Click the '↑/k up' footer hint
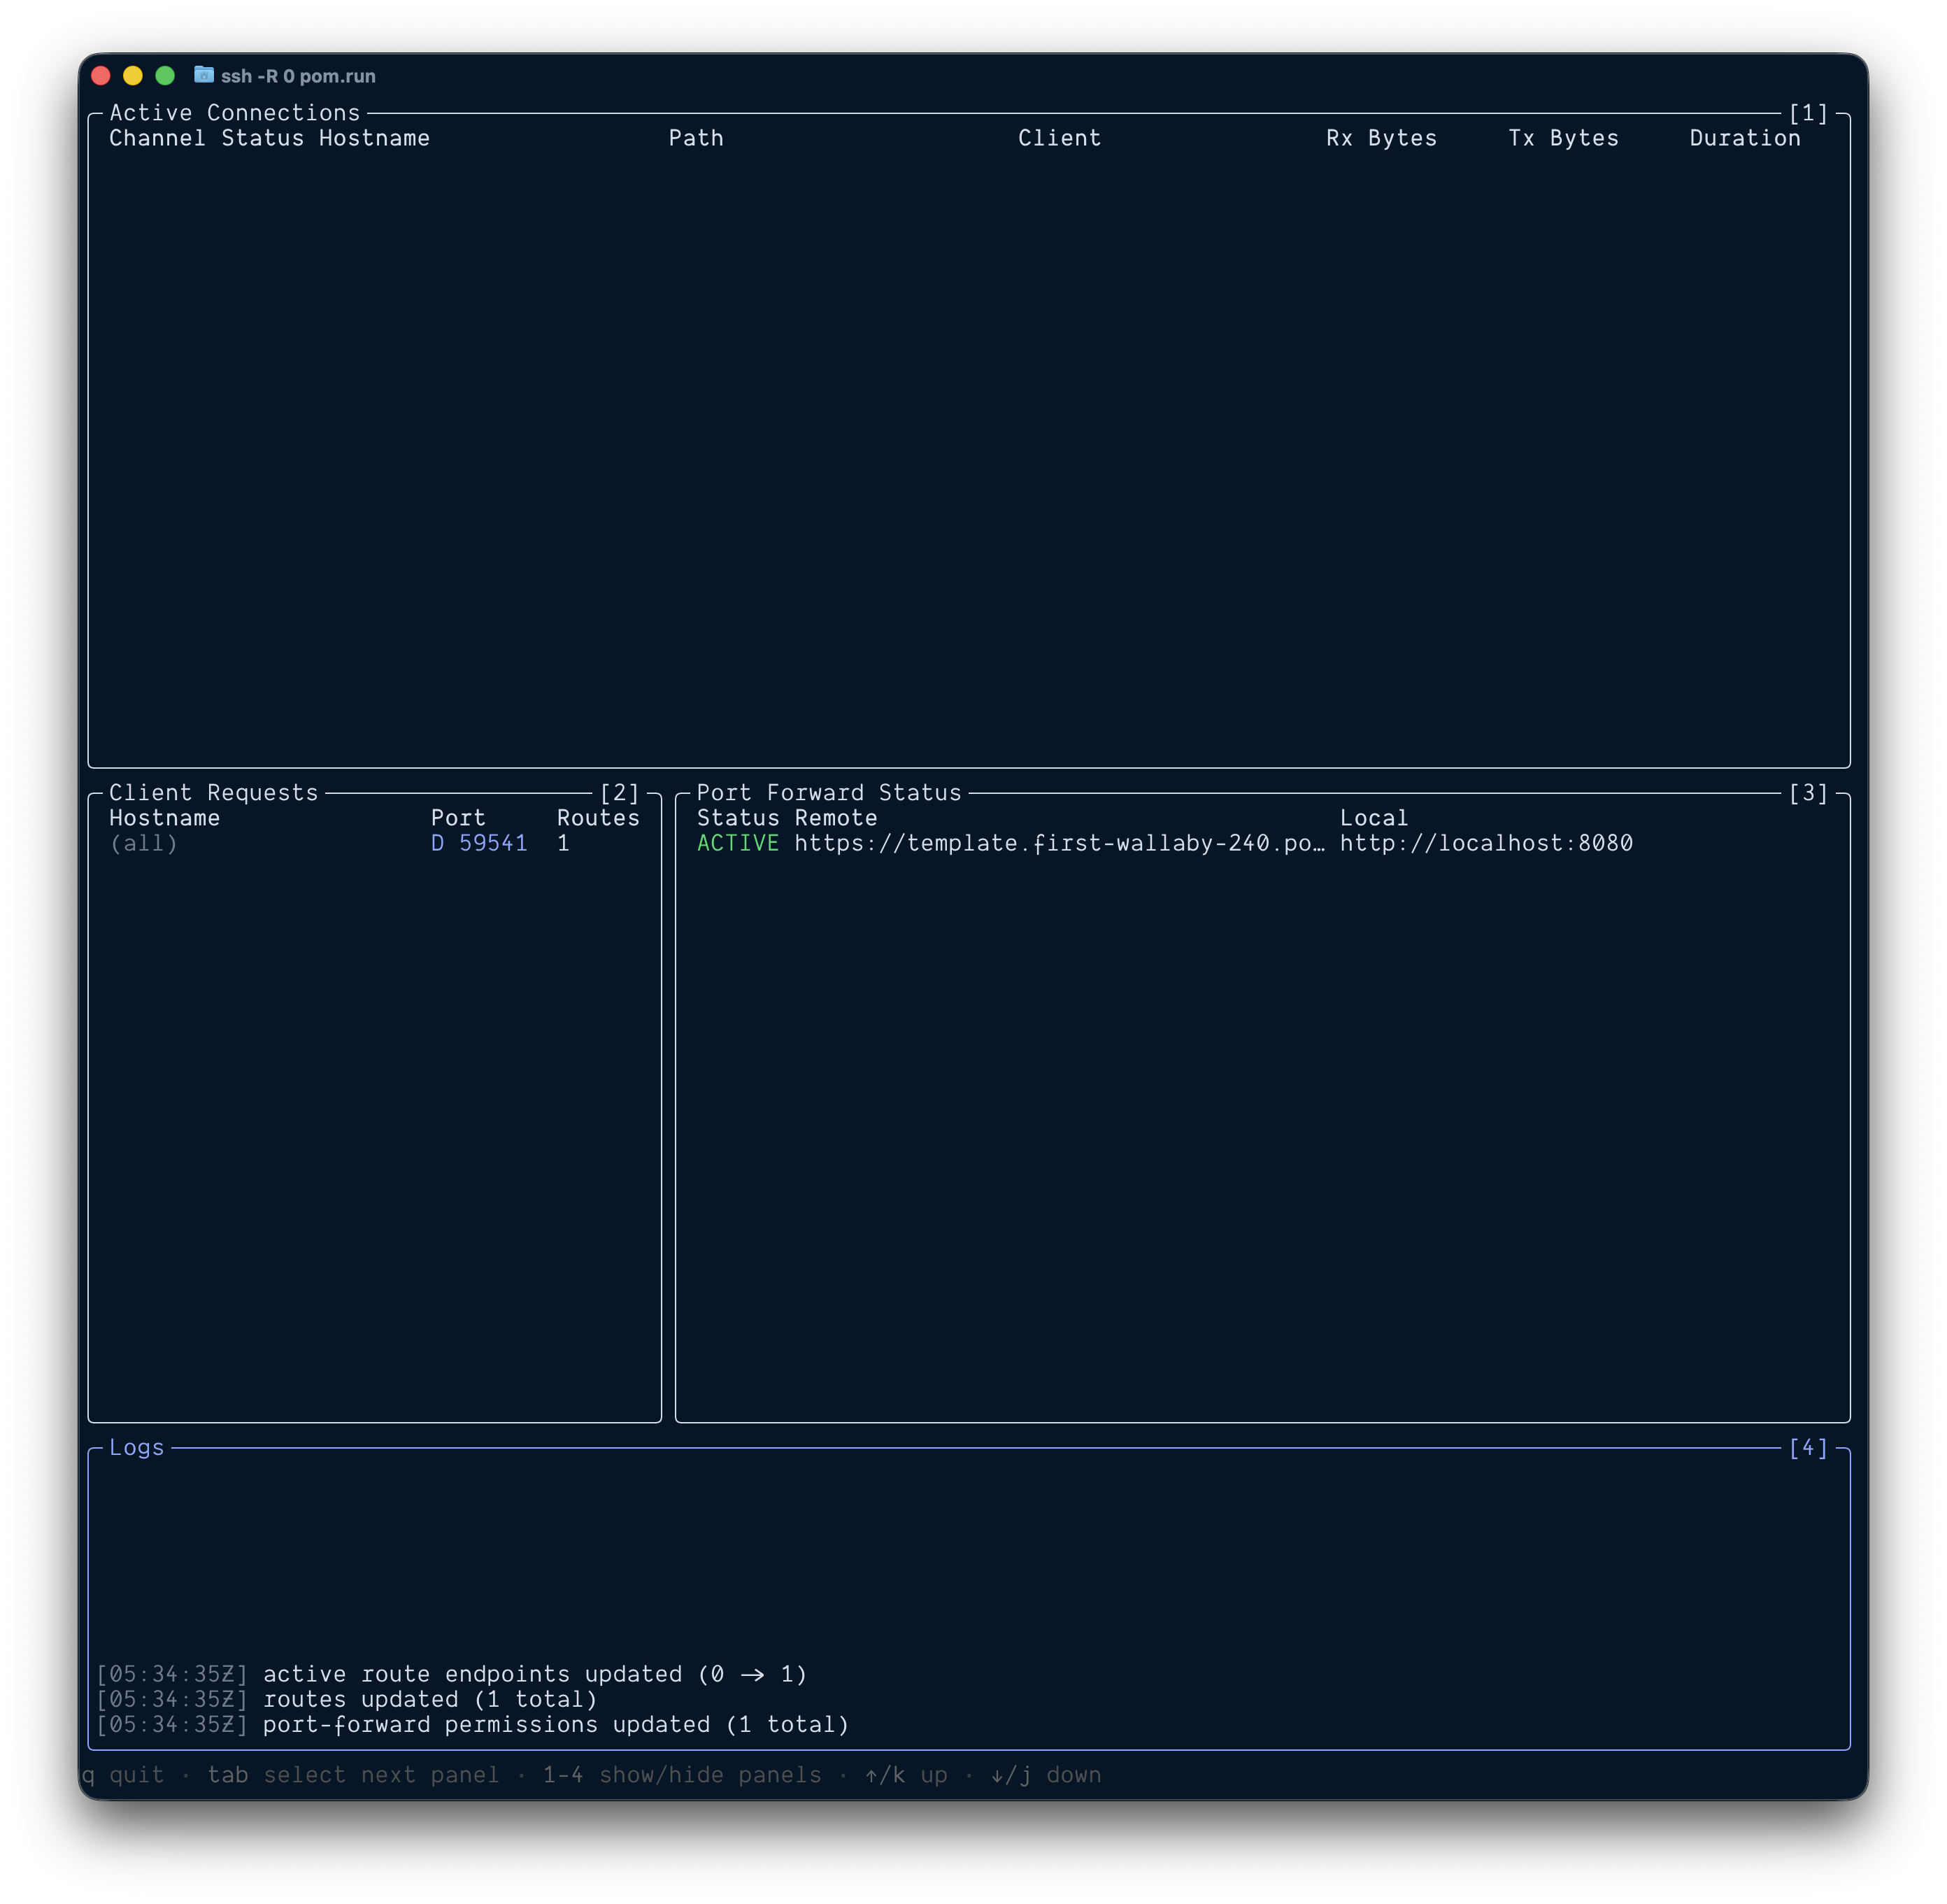 click(906, 1775)
